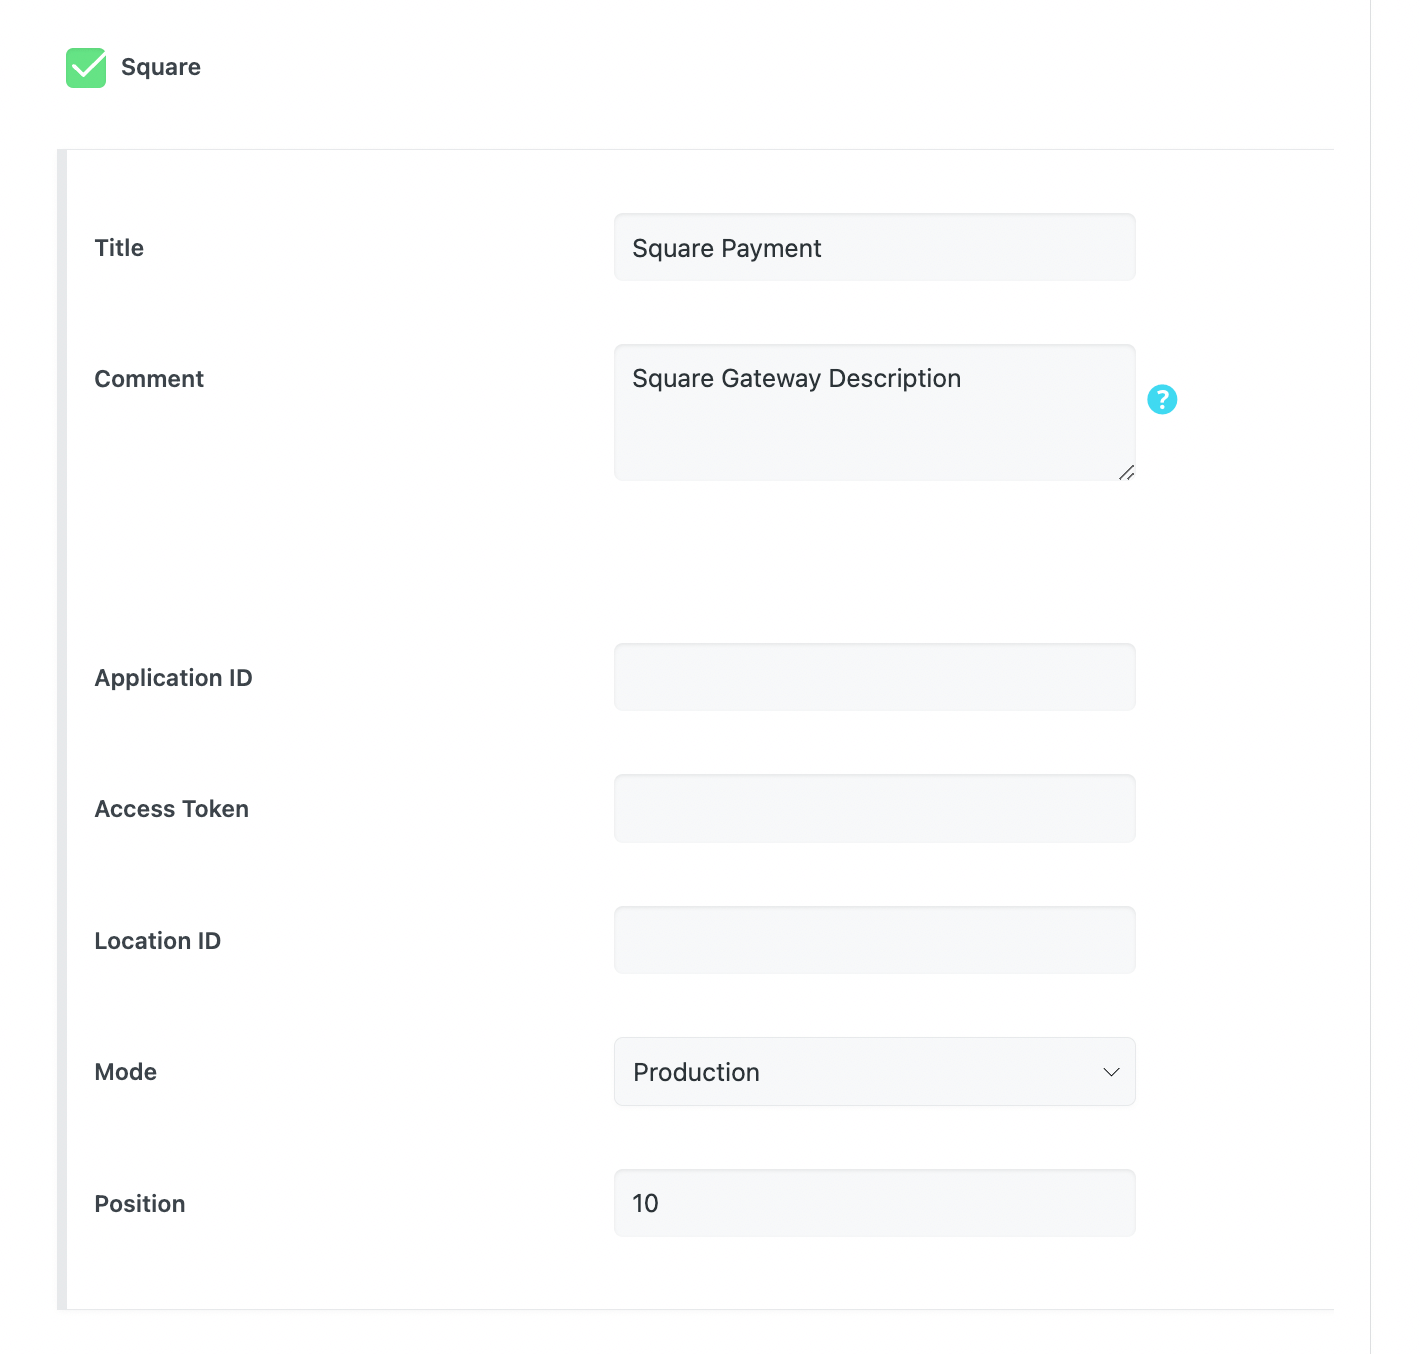This screenshot has height=1354, width=1420.
Task: Uncheck the green Square checkbox
Action: (x=86, y=68)
